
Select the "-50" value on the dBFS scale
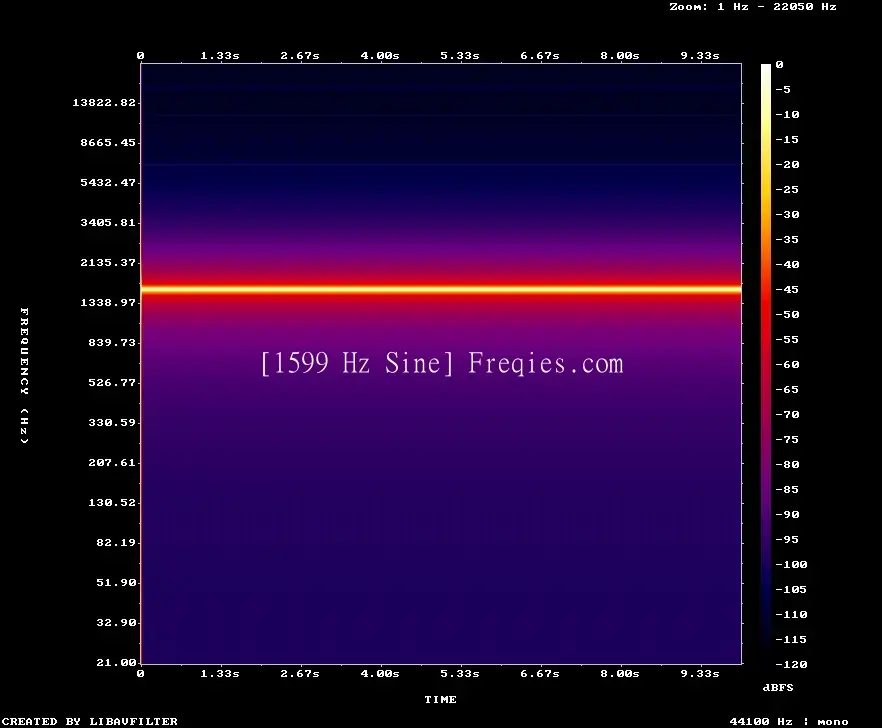click(x=787, y=314)
